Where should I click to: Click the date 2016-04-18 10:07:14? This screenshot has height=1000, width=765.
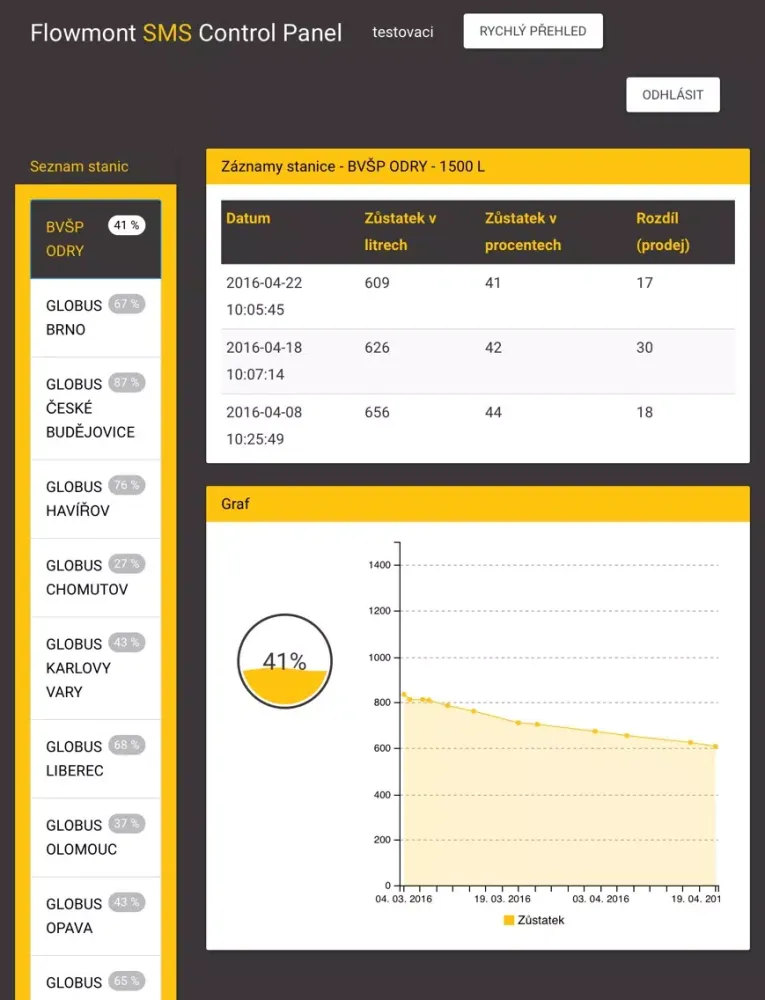tap(264, 361)
